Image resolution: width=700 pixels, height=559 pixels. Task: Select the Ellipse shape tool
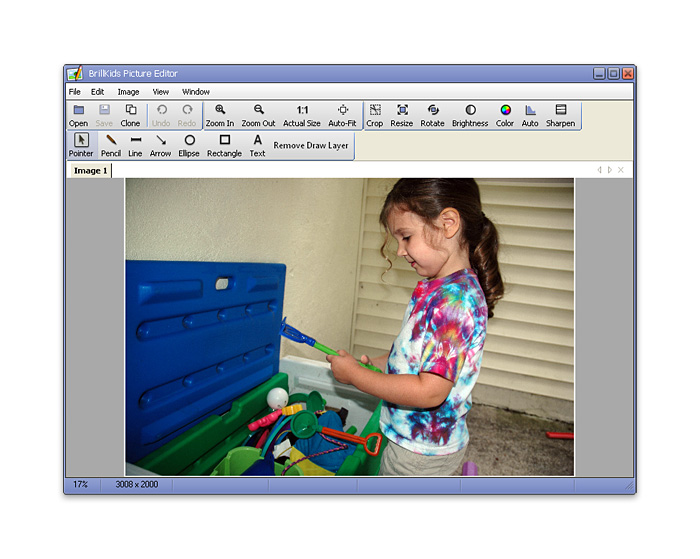(189, 146)
